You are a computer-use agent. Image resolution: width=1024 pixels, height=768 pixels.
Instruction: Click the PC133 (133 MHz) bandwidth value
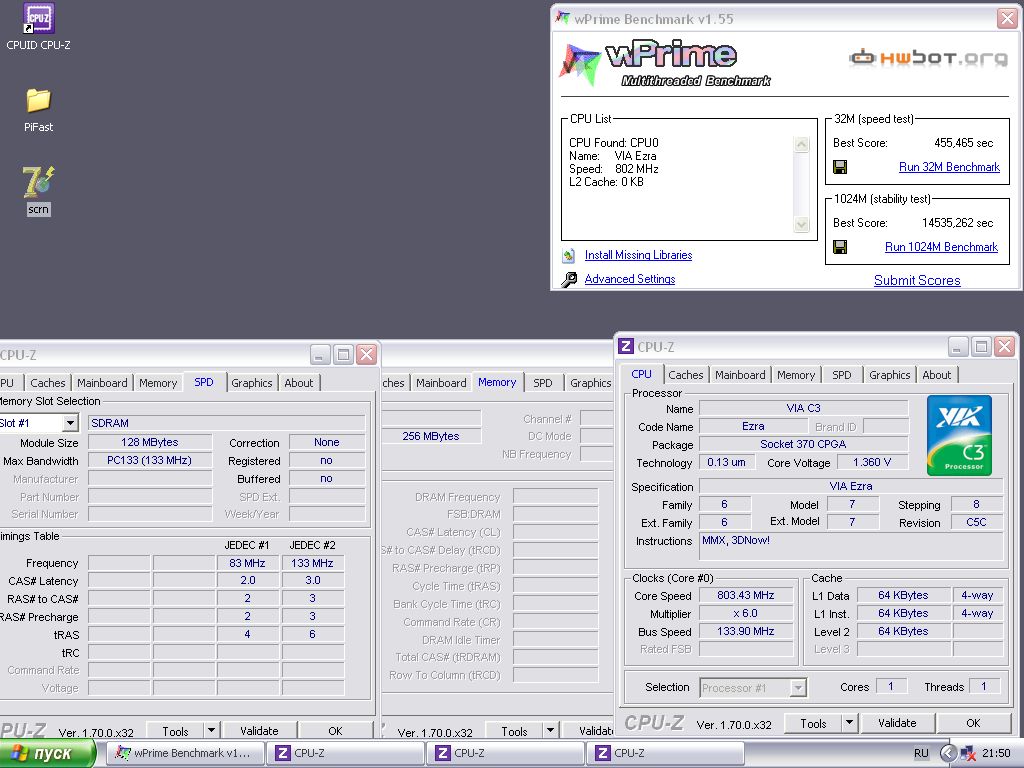pyautogui.click(x=150, y=460)
